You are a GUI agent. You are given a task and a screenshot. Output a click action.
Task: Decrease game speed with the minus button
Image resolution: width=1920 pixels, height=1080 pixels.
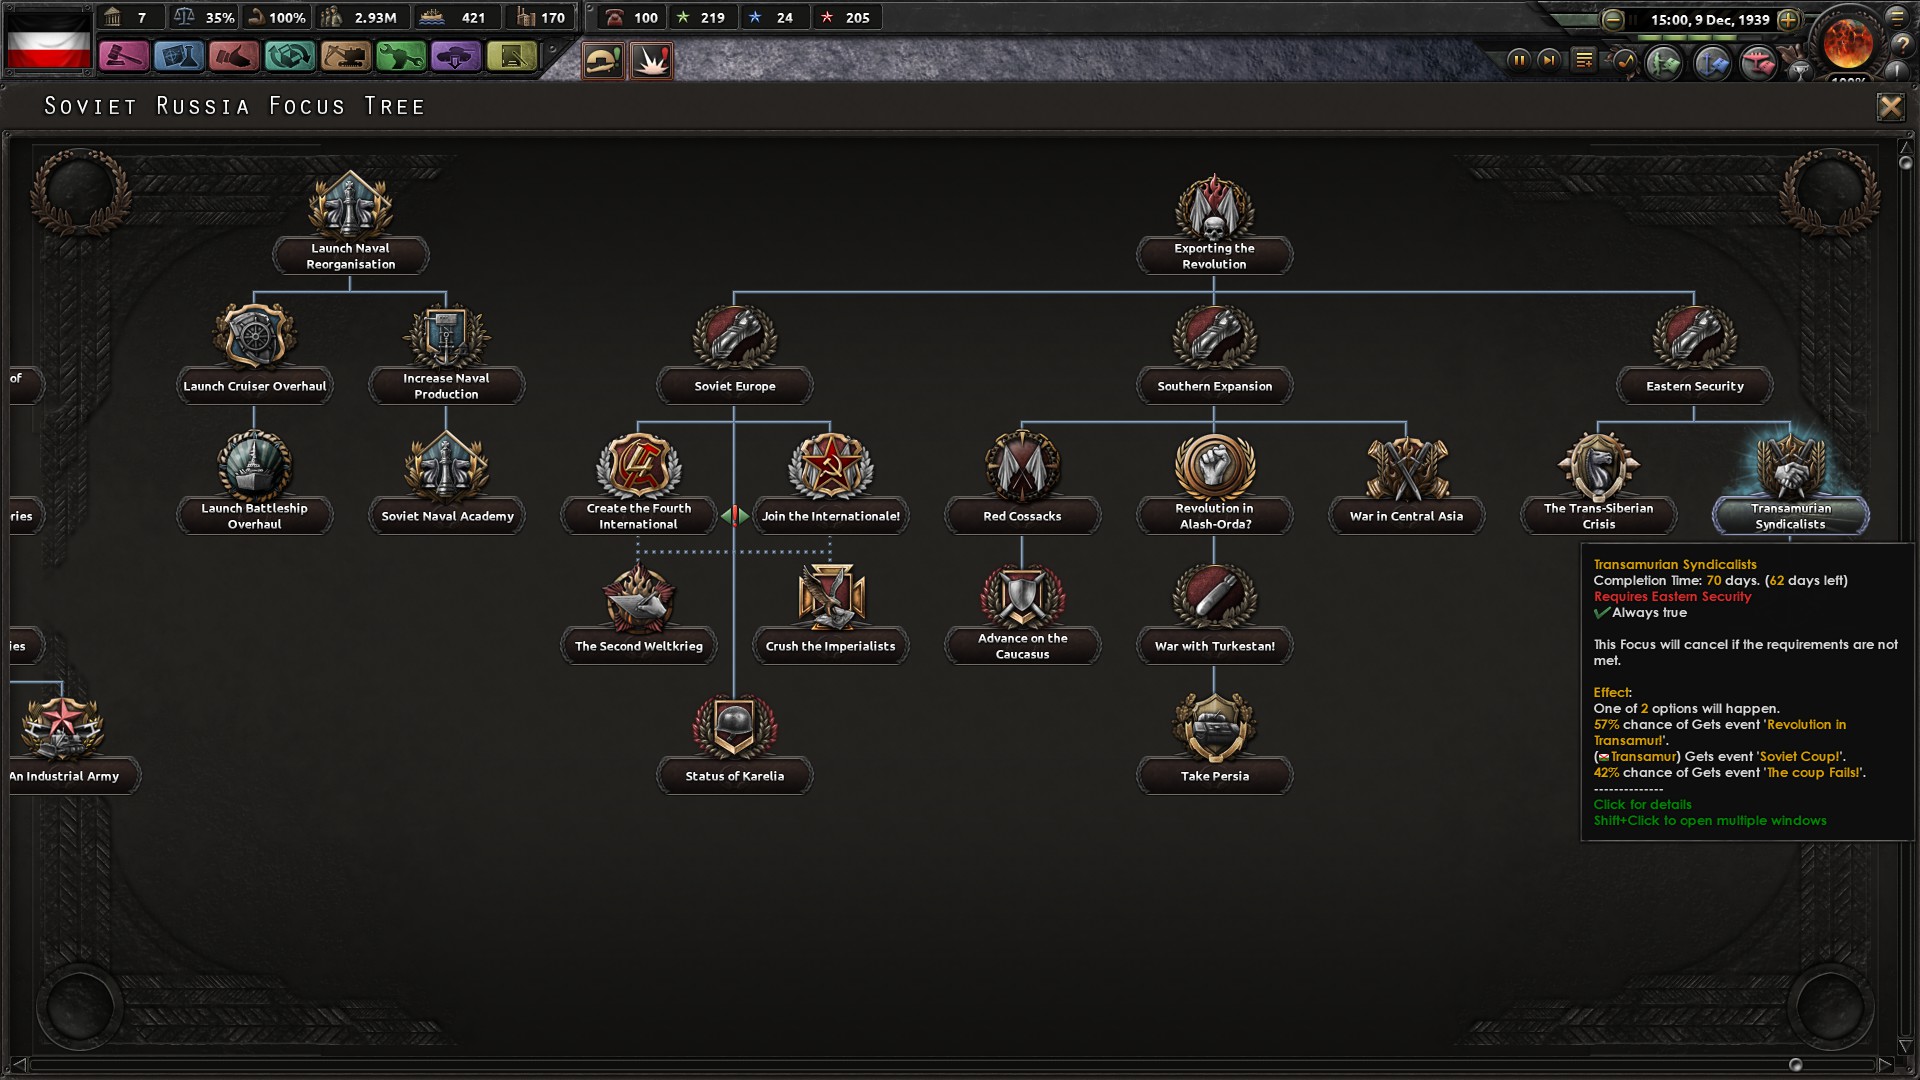click(x=1613, y=19)
